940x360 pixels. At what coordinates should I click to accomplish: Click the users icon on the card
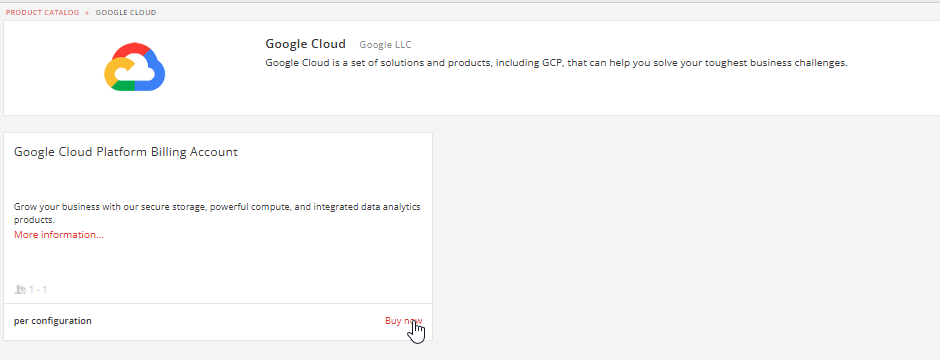[x=20, y=290]
